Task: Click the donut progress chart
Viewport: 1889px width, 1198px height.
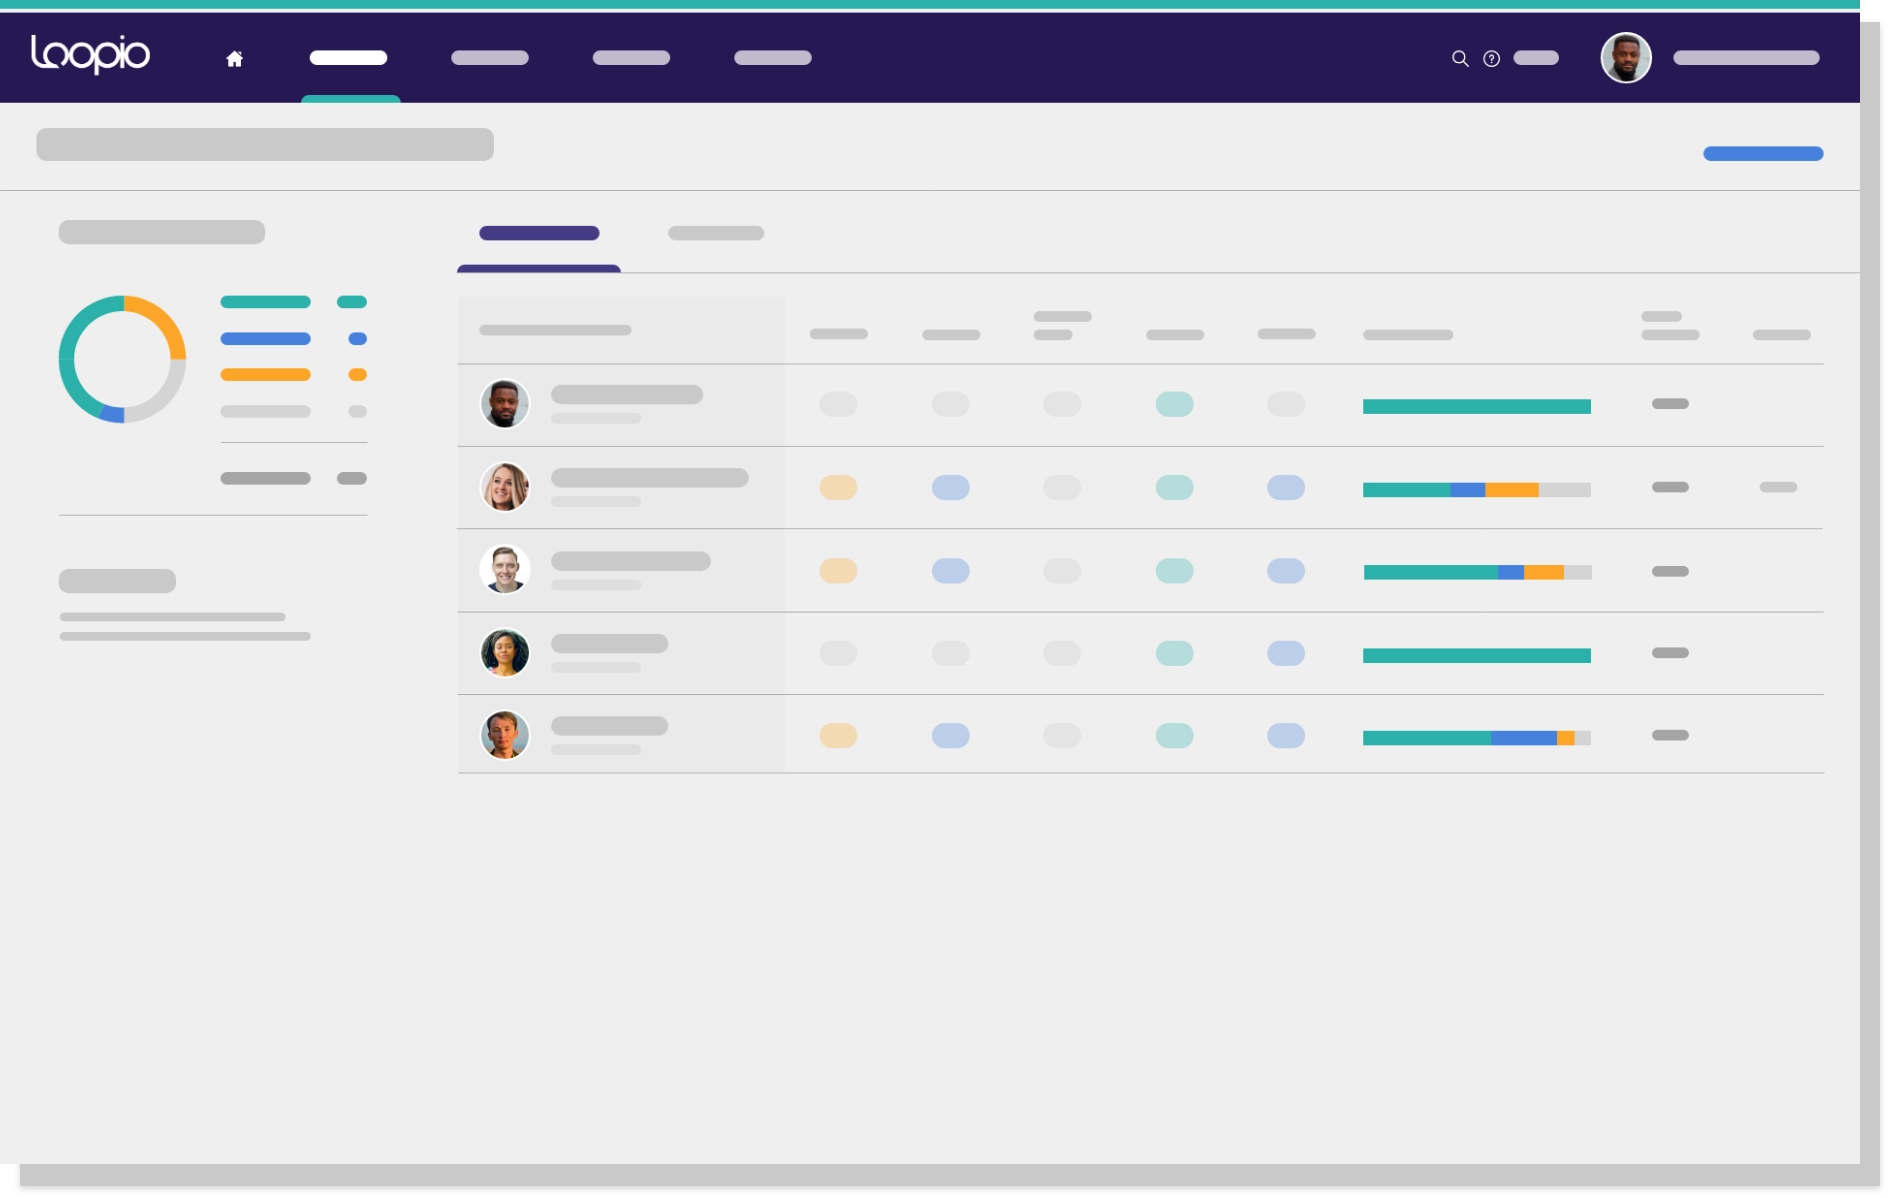Action: 122,359
